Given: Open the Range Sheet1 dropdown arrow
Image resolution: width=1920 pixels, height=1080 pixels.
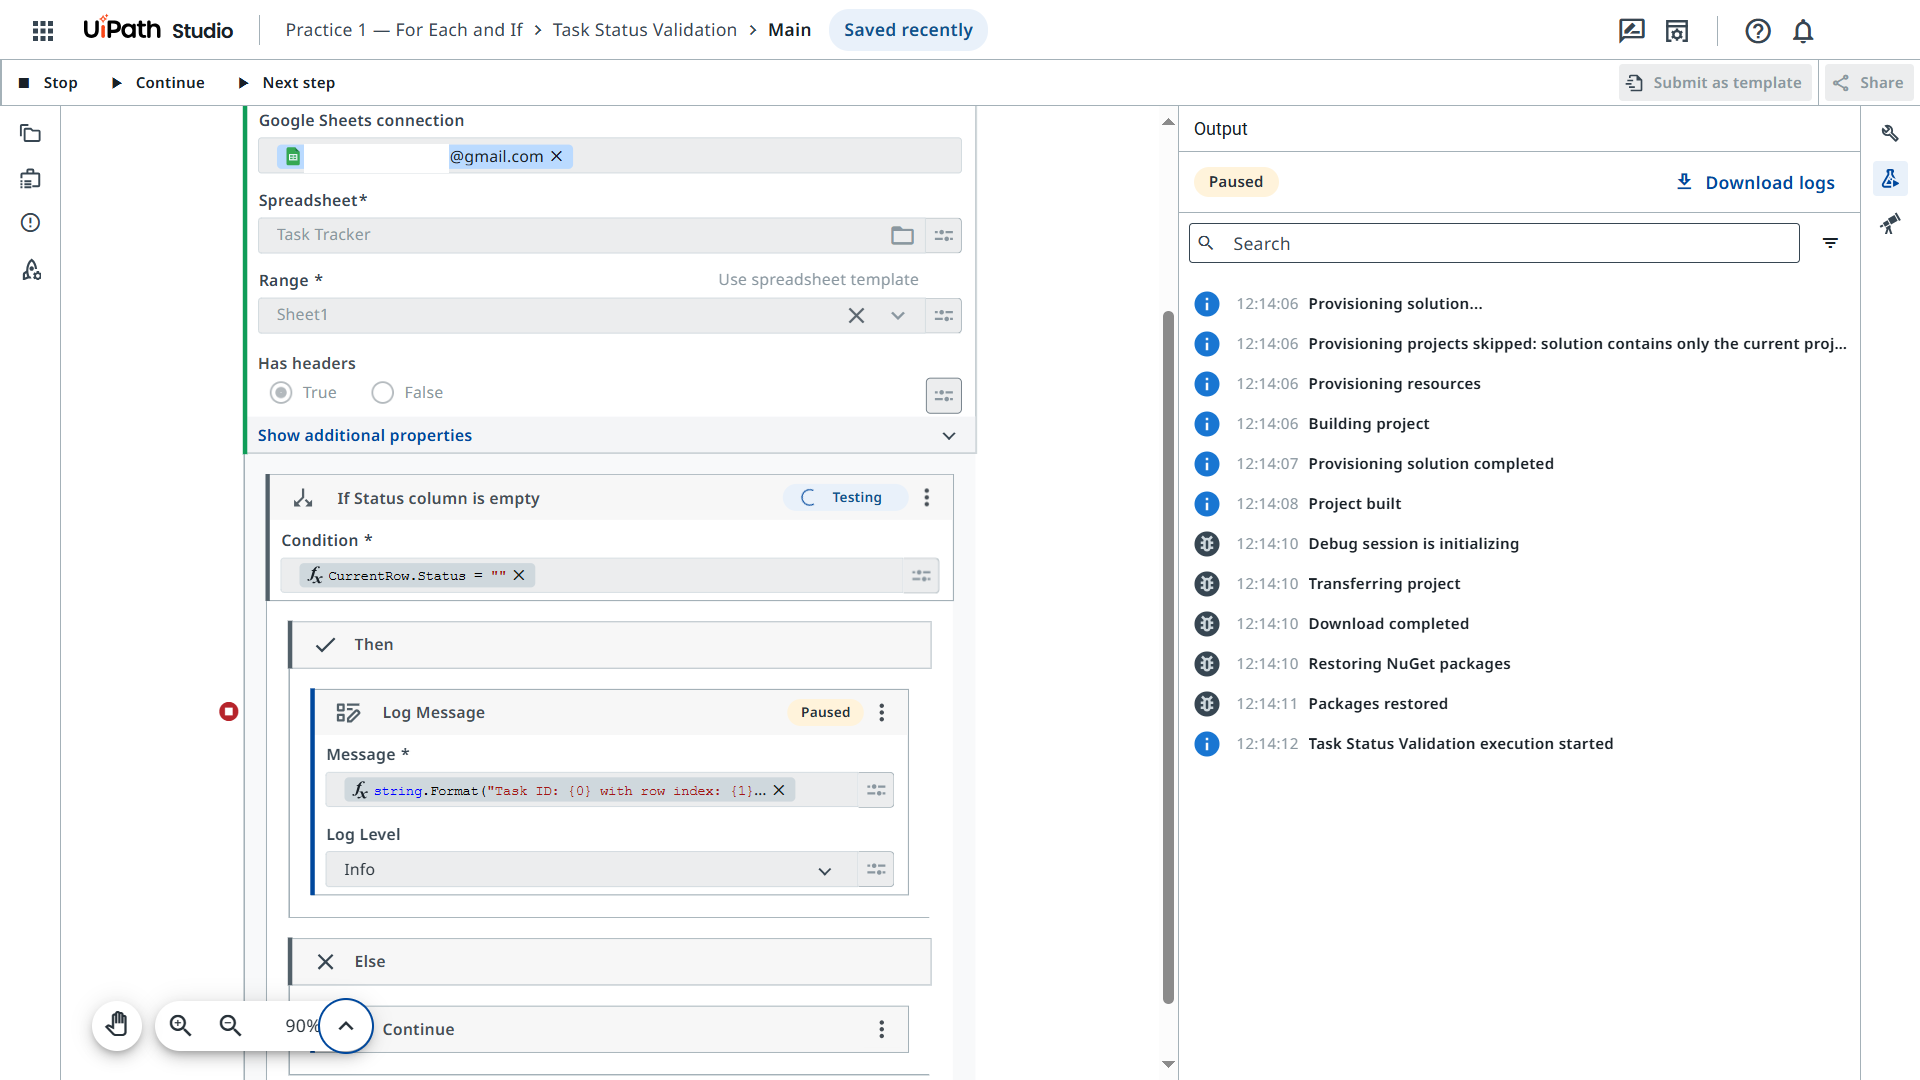Looking at the screenshot, I should 898,316.
